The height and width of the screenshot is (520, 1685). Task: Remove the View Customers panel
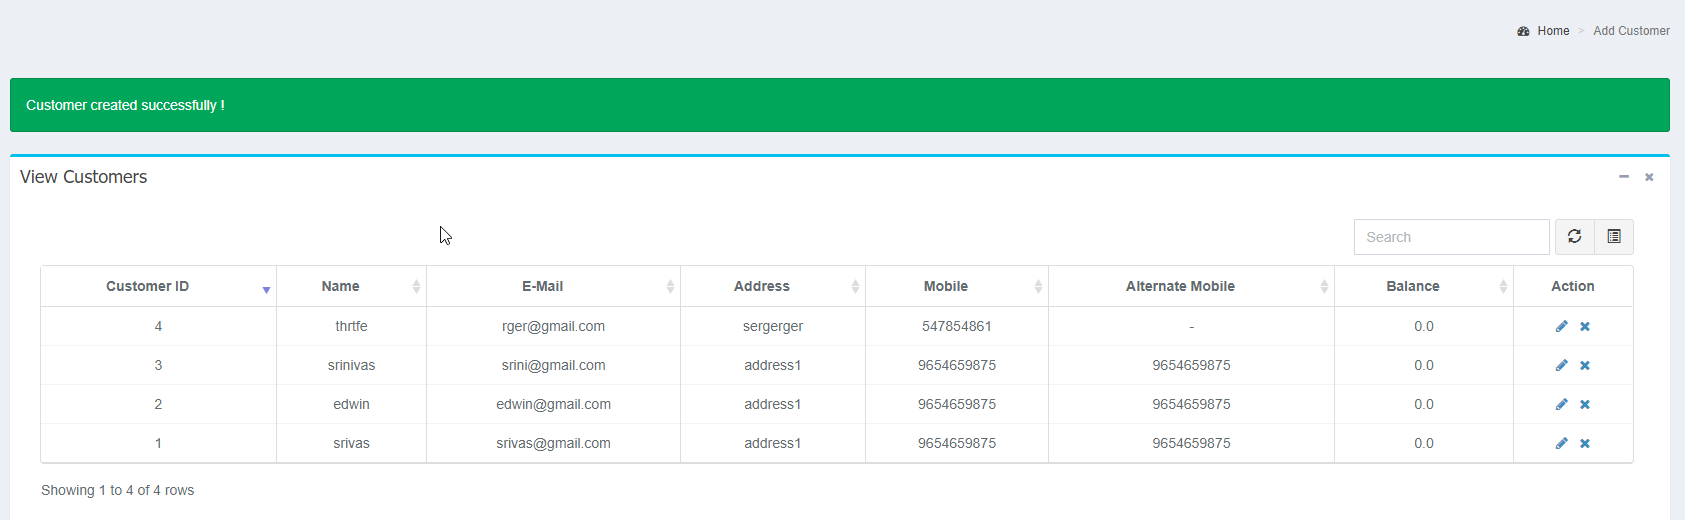1649,177
